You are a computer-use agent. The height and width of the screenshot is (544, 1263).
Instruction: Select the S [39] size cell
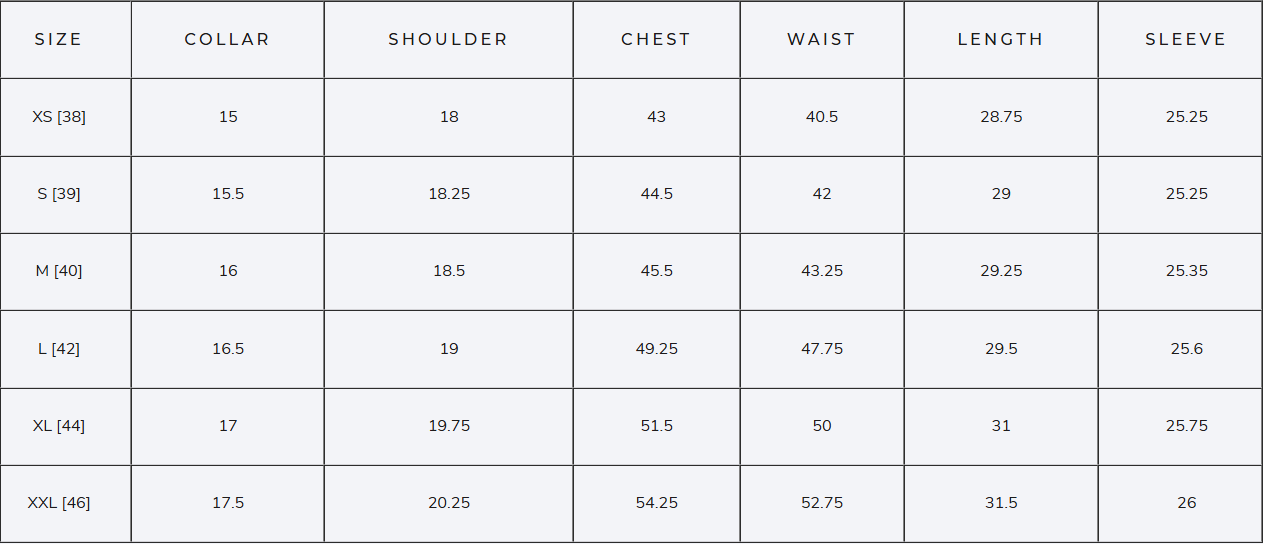click(59, 194)
